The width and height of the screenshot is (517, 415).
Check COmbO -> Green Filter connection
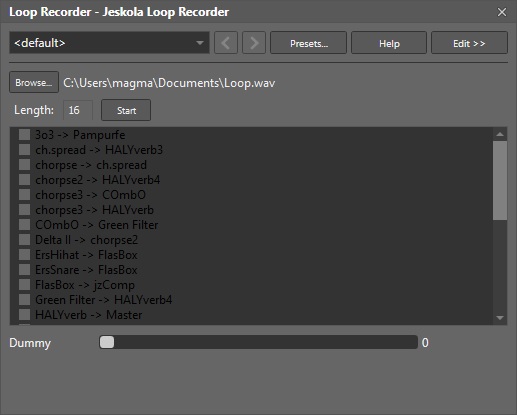(24, 225)
